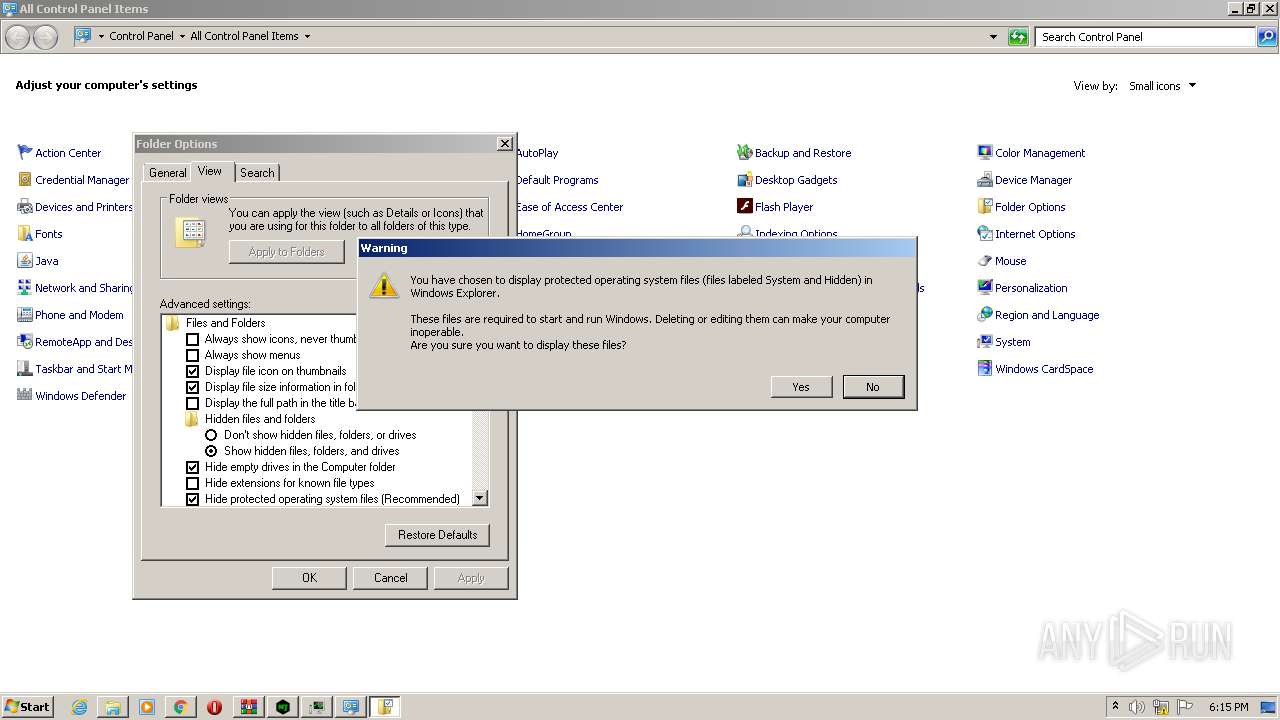Open the System icon

click(985, 341)
